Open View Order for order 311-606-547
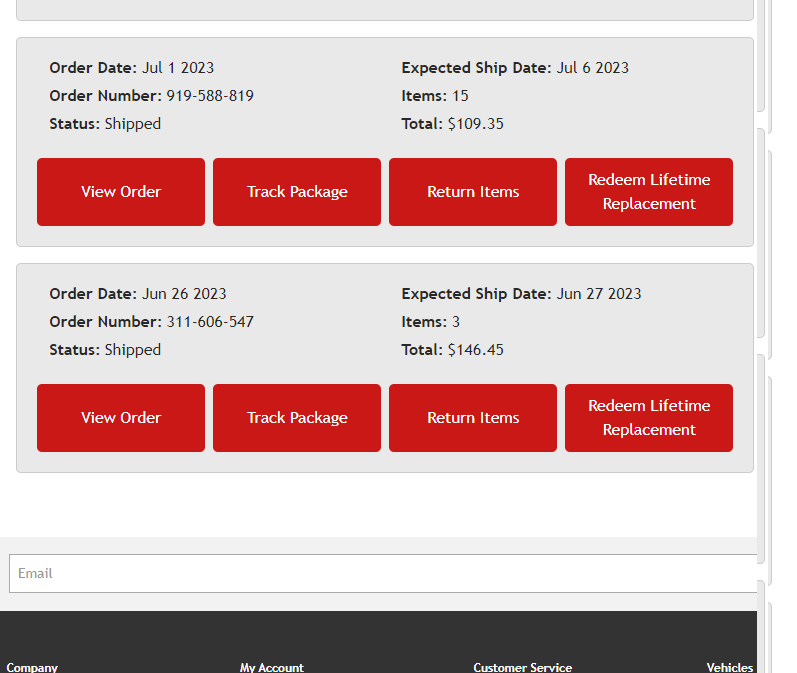This screenshot has height=673, width=797. (121, 418)
